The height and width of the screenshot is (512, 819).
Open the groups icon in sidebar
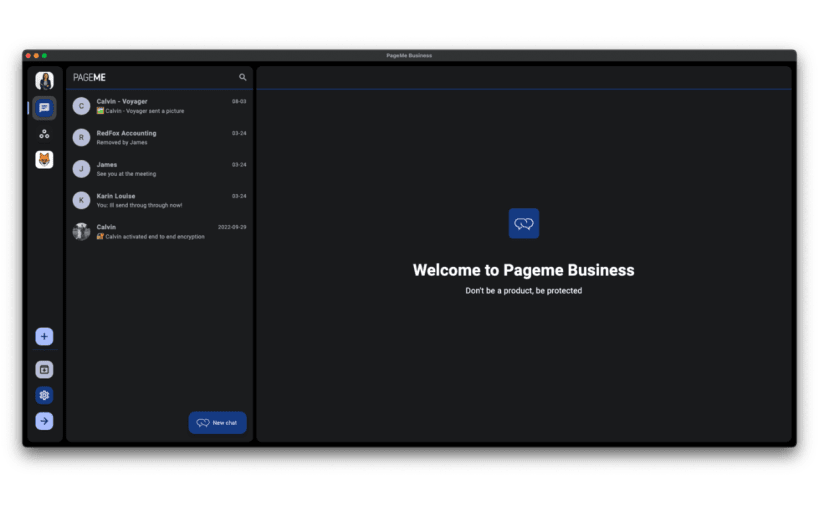(44, 134)
